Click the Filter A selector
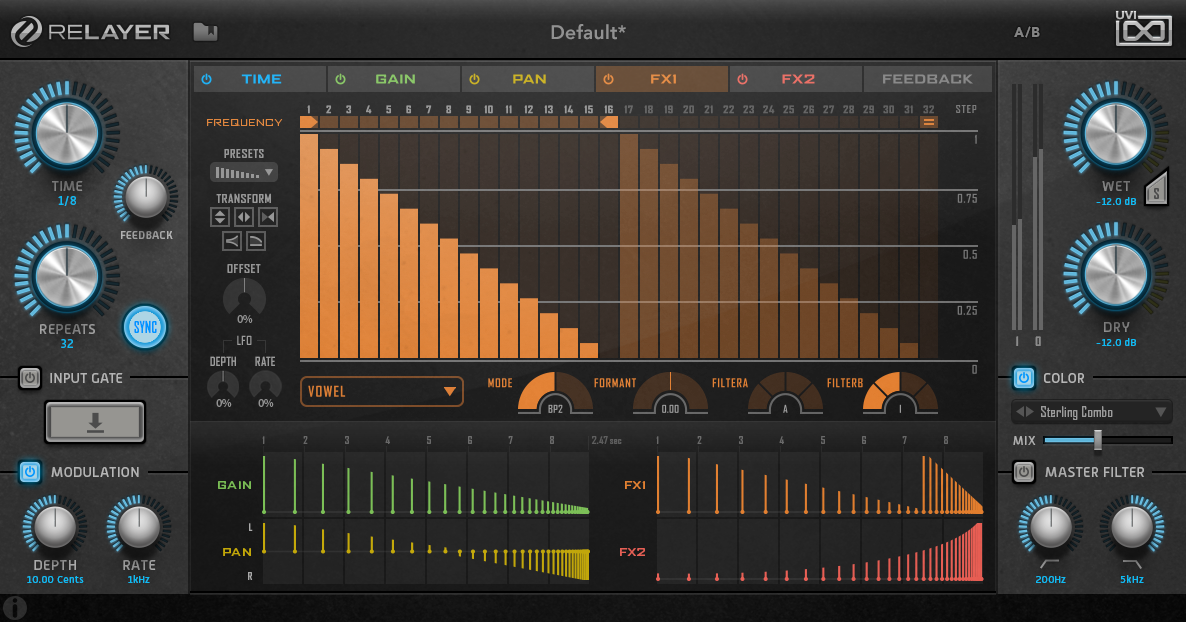Viewport: 1186px width, 622px height. click(785, 393)
